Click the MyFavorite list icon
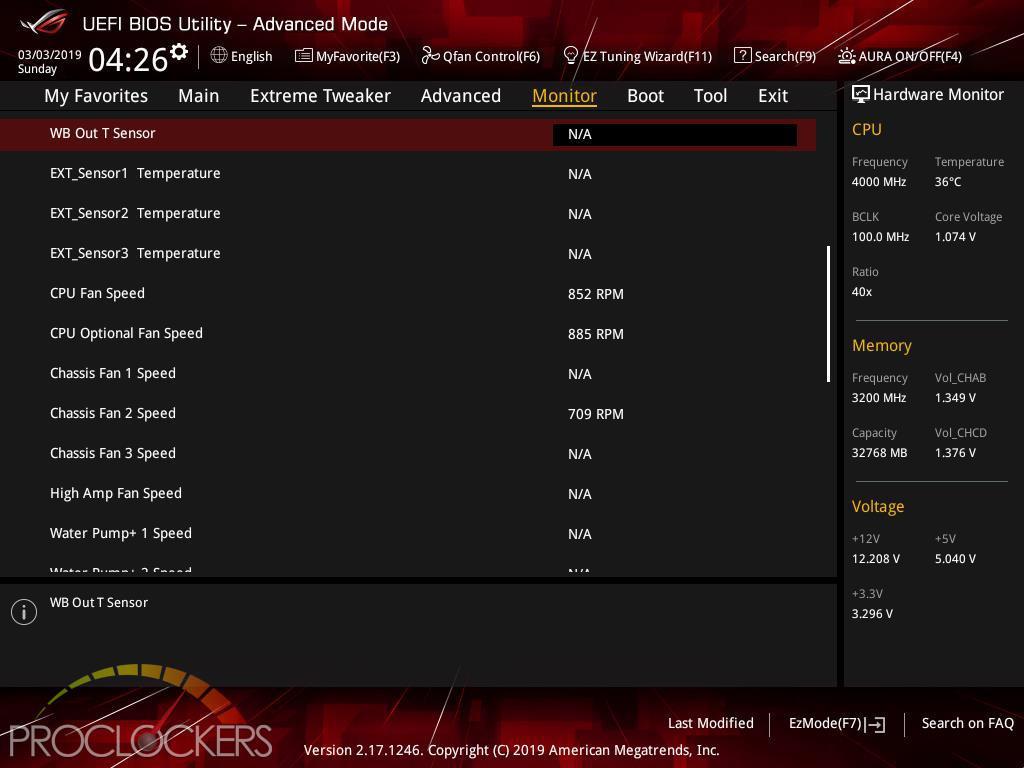 click(304, 56)
